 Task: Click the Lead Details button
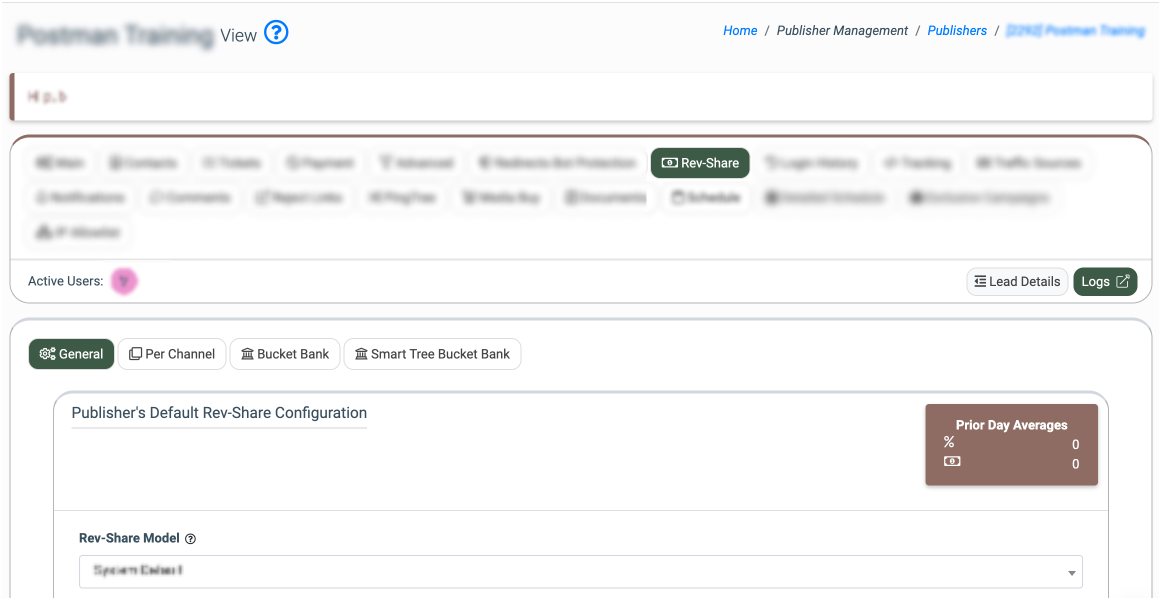1017,282
